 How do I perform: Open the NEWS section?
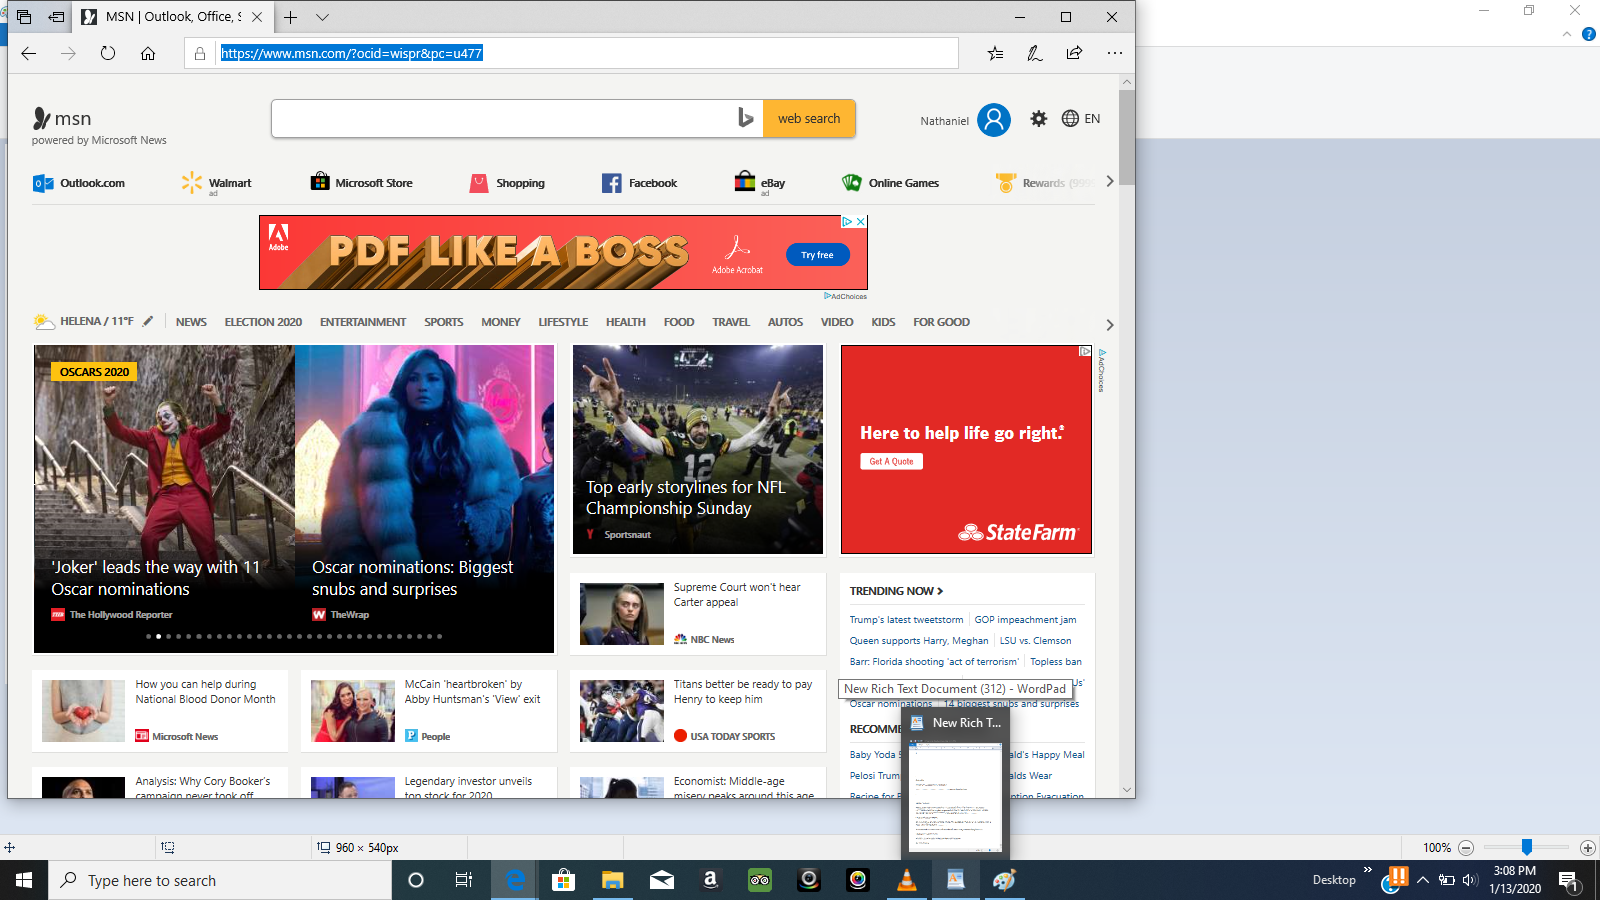[191, 322]
